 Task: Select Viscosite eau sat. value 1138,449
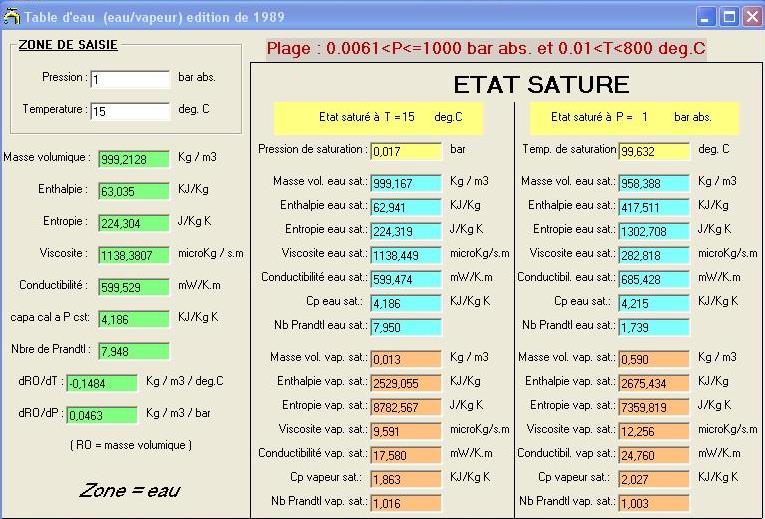[406, 255]
